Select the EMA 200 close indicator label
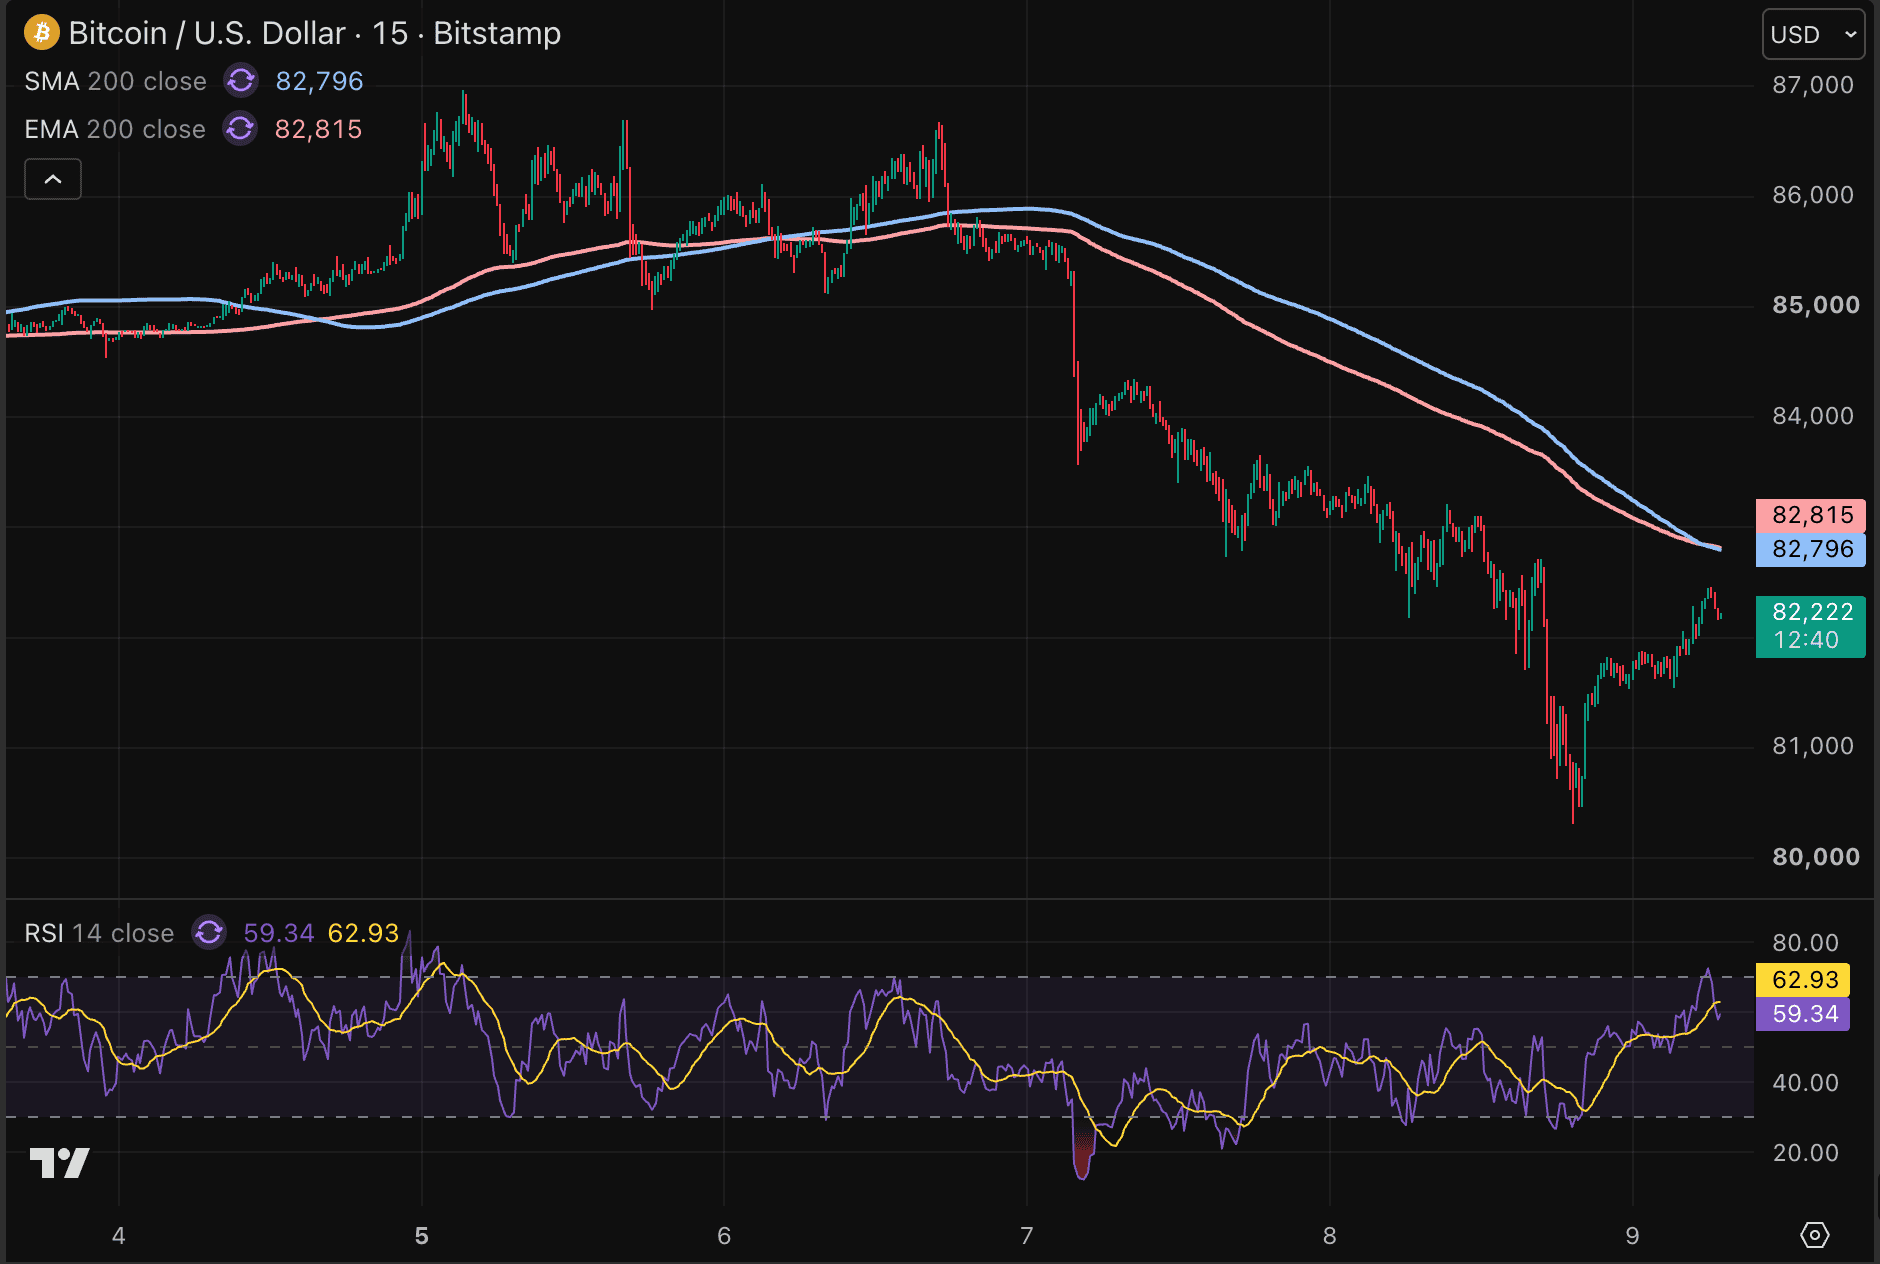 pyautogui.click(x=115, y=129)
